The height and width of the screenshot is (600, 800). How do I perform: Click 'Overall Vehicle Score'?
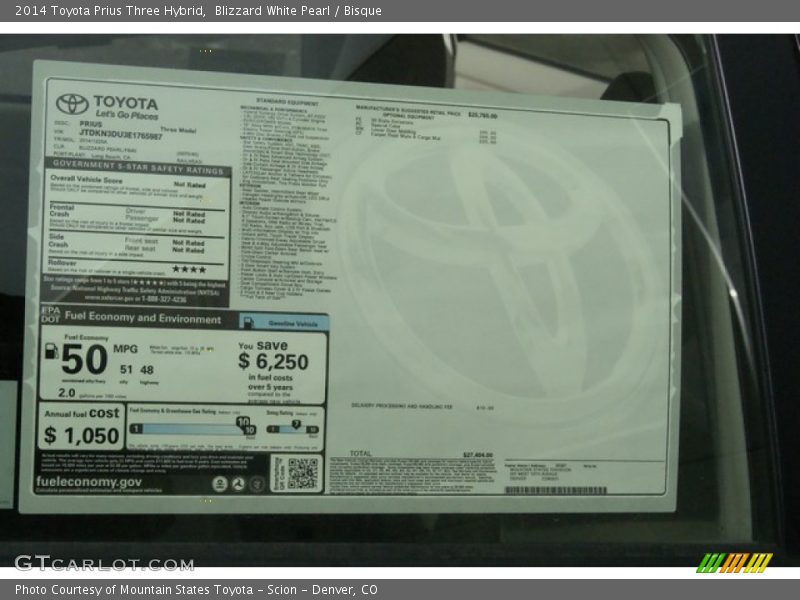pos(86,180)
